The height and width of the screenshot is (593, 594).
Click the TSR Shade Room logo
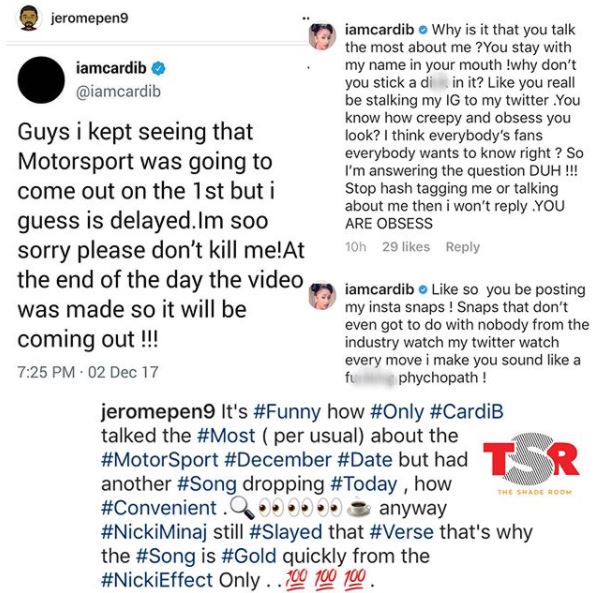coord(532,464)
